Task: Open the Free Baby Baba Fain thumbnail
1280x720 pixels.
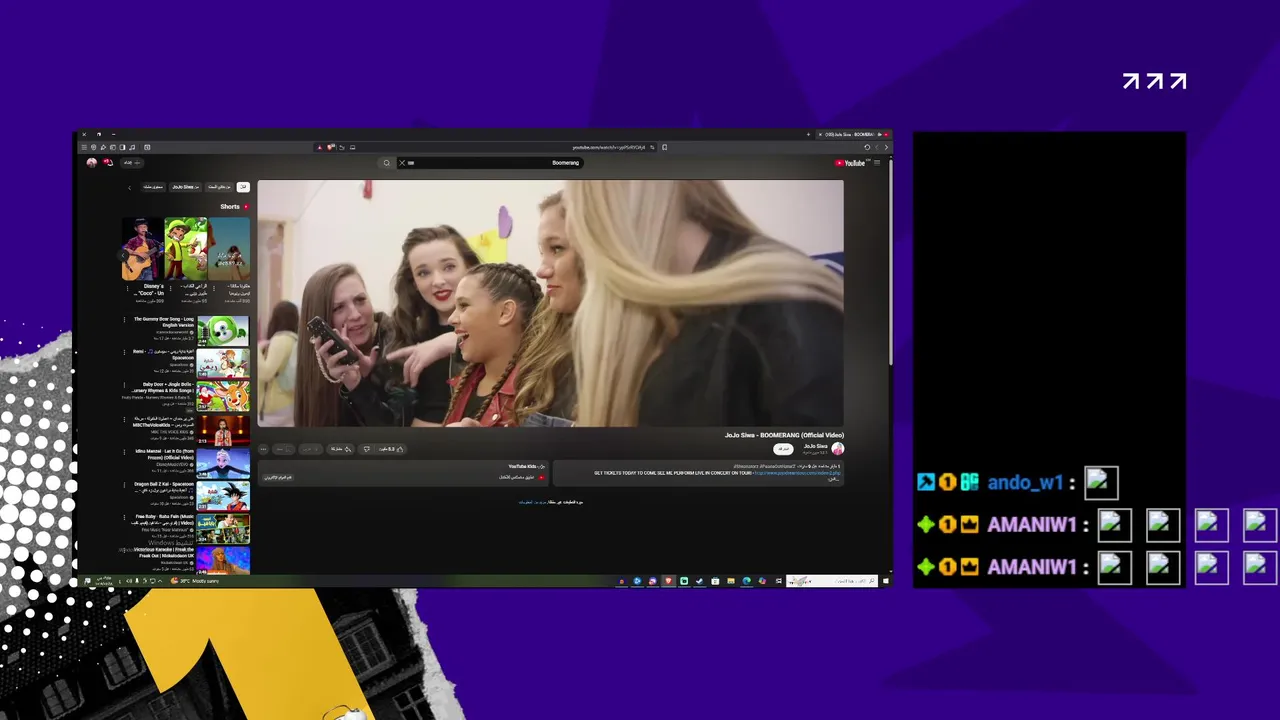Action: click(223, 528)
